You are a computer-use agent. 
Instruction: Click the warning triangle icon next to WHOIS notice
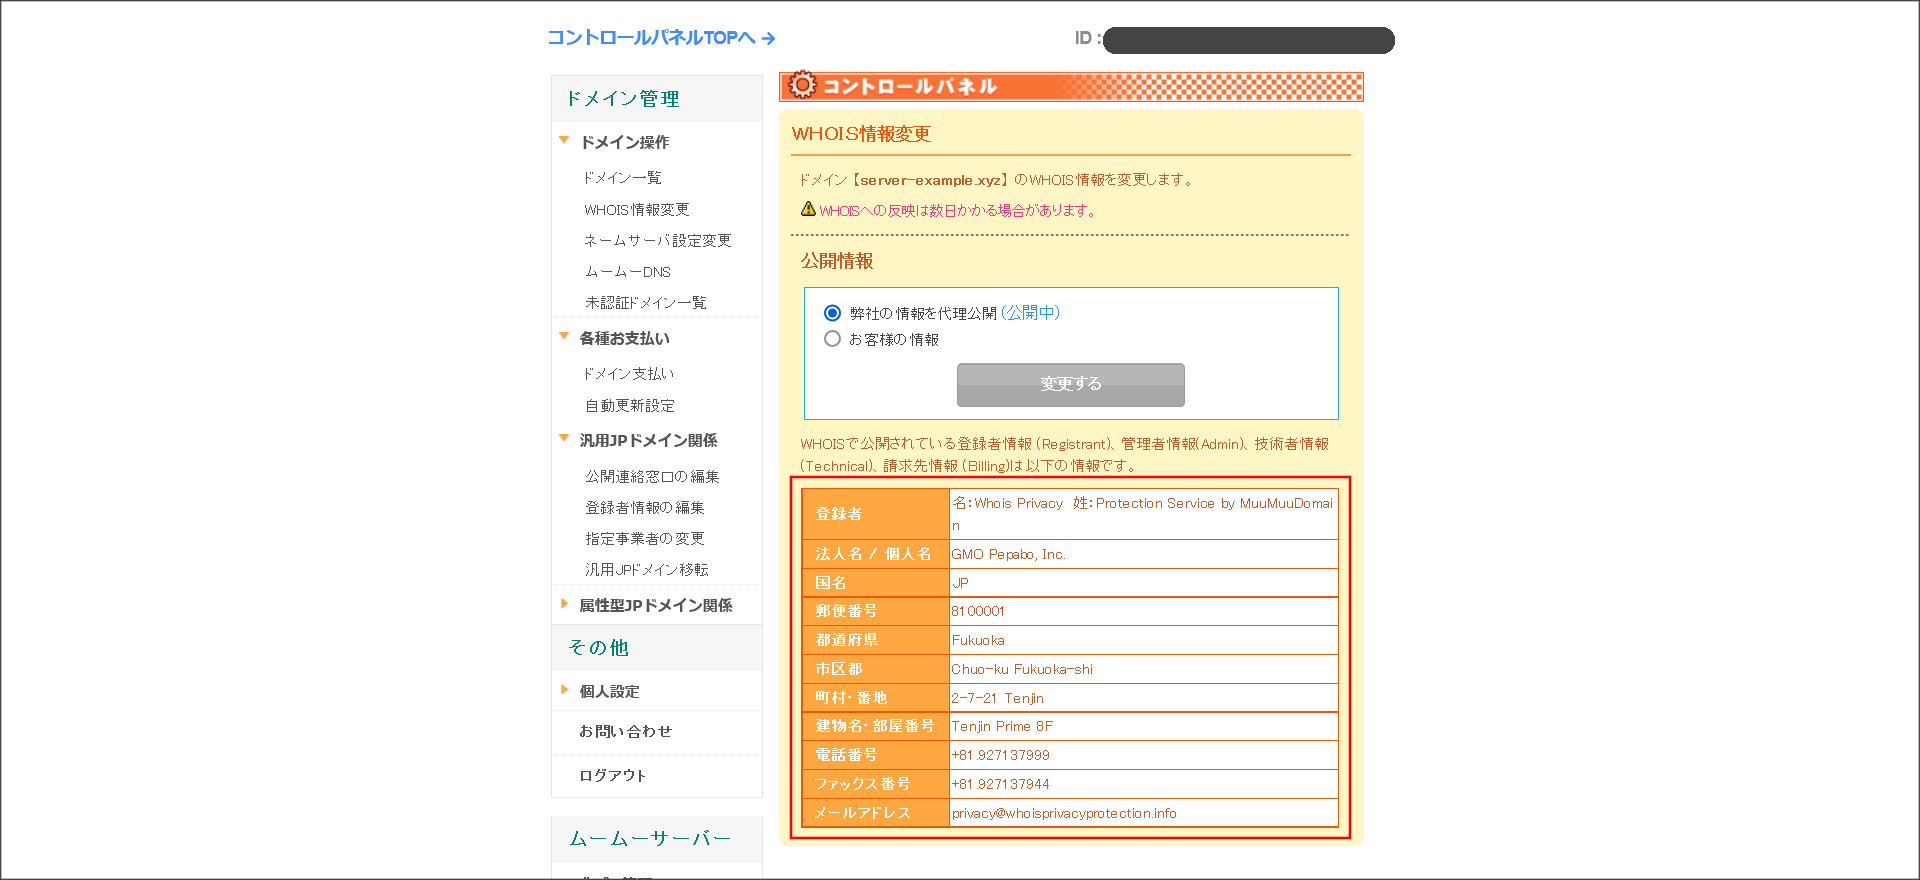(x=808, y=209)
